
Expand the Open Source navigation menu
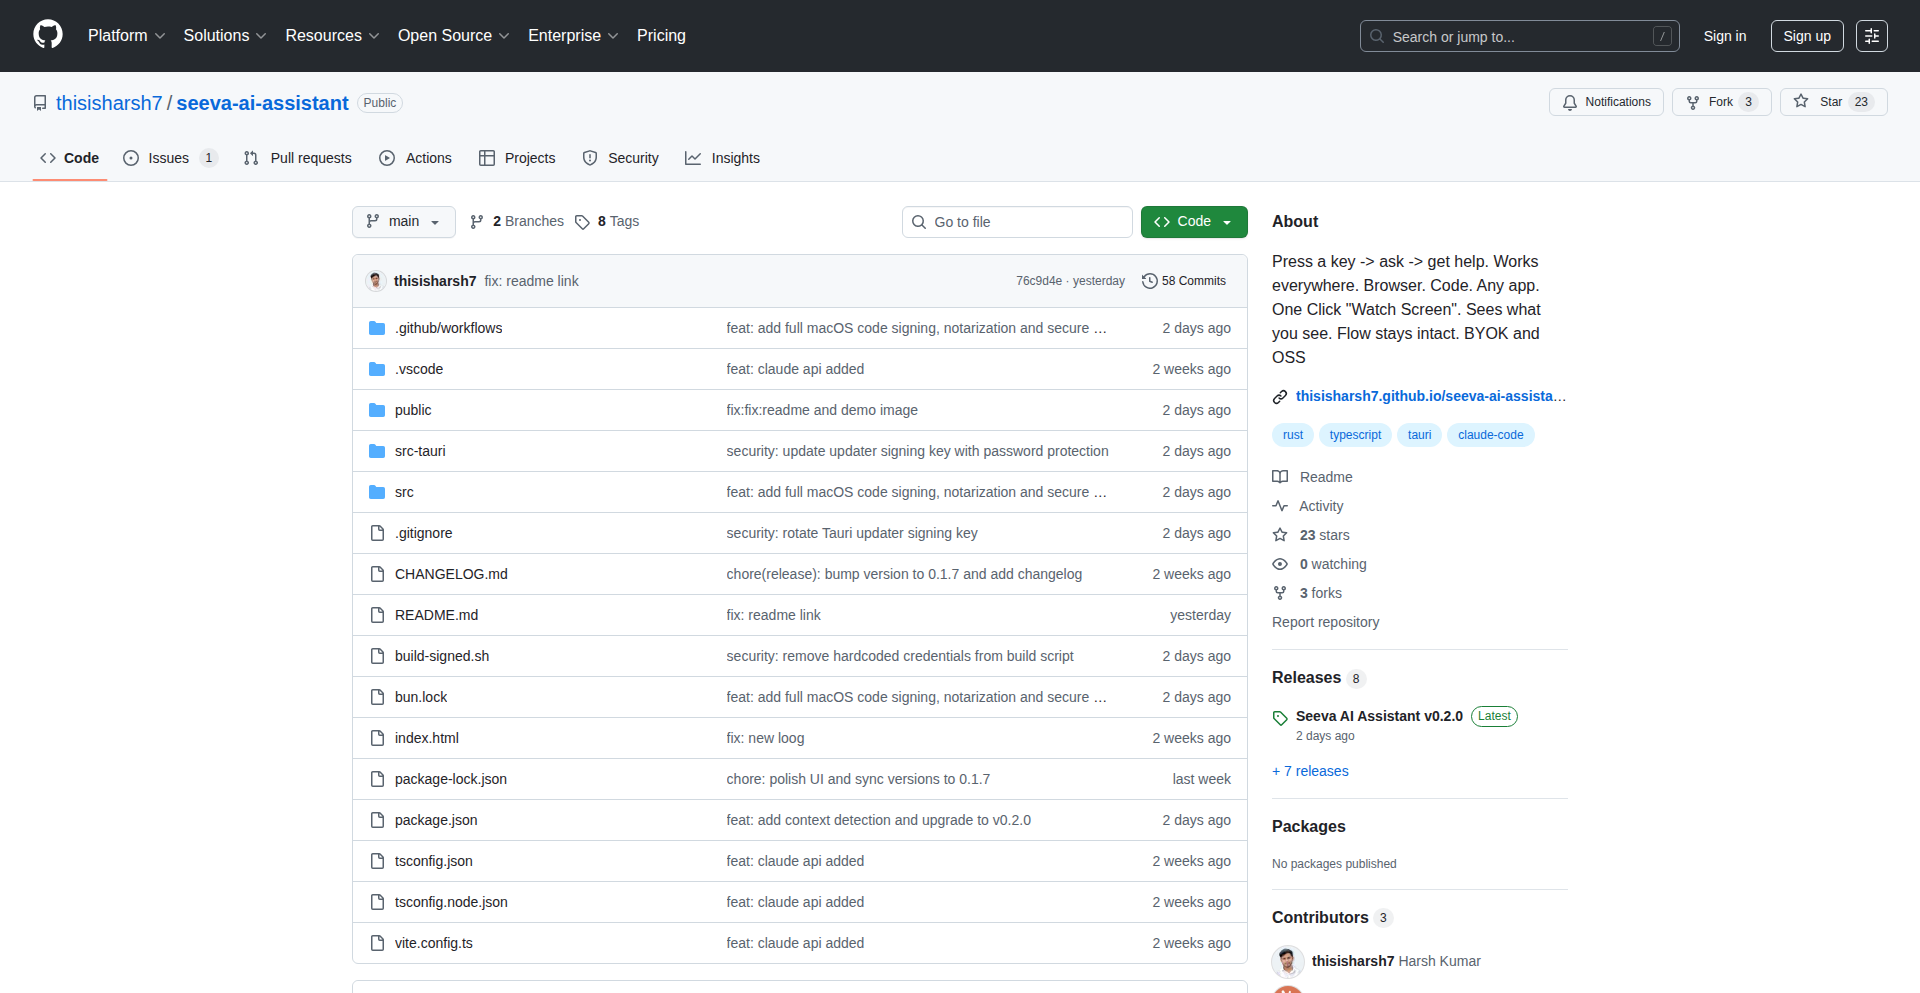pyautogui.click(x=453, y=36)
